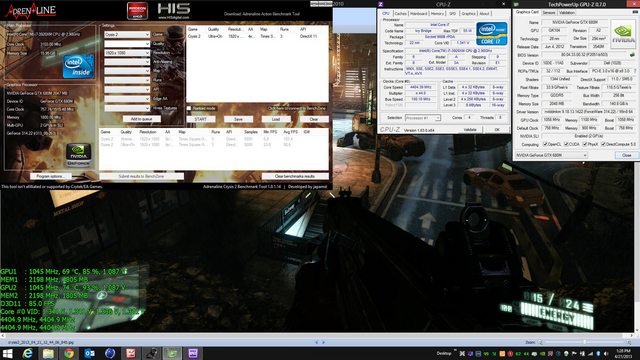Screen dimensions: 640x360
Task: Click the Intel Core i7 badge in CPU-Z
Action: tap(491, 33)
